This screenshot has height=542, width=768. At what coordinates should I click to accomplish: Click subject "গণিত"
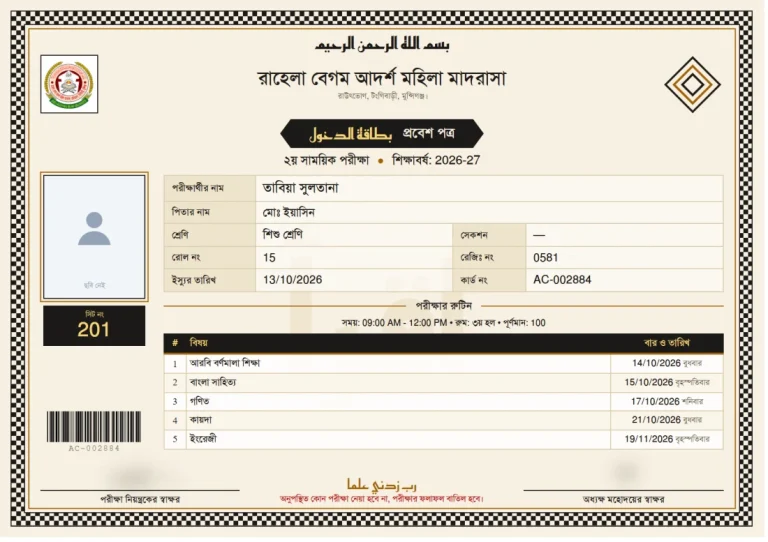coord(199,401)
